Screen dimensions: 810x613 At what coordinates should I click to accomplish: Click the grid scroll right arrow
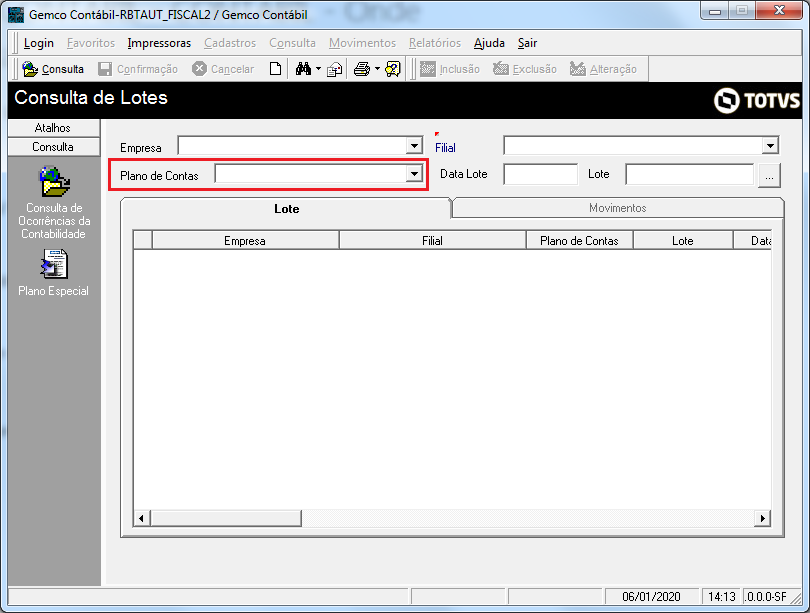(762, 518)
